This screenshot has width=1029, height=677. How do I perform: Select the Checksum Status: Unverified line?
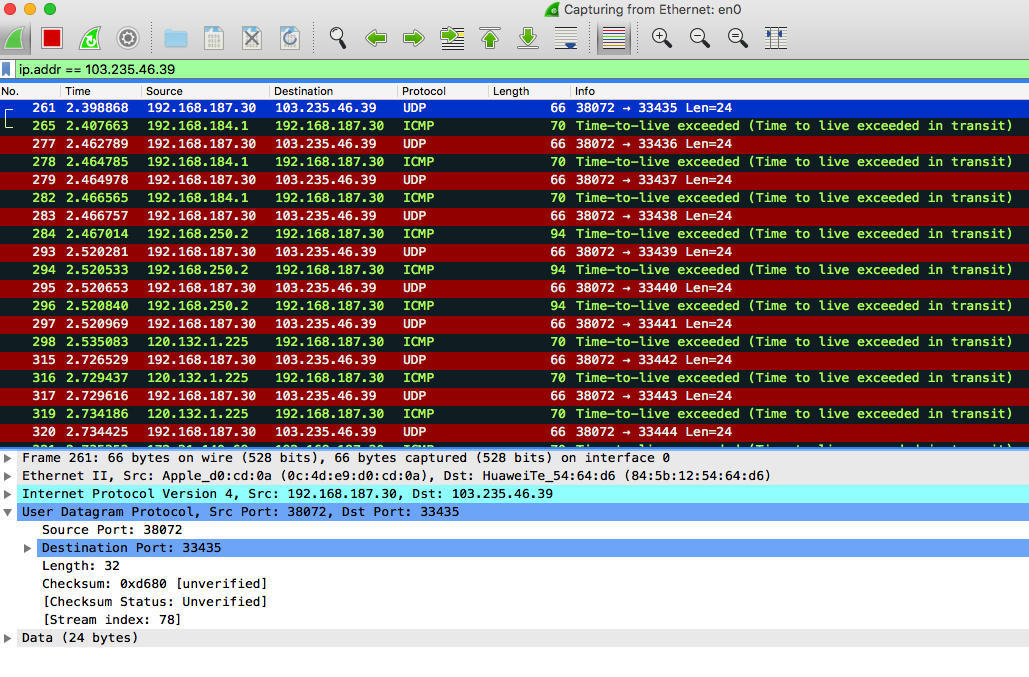(154, 602)
